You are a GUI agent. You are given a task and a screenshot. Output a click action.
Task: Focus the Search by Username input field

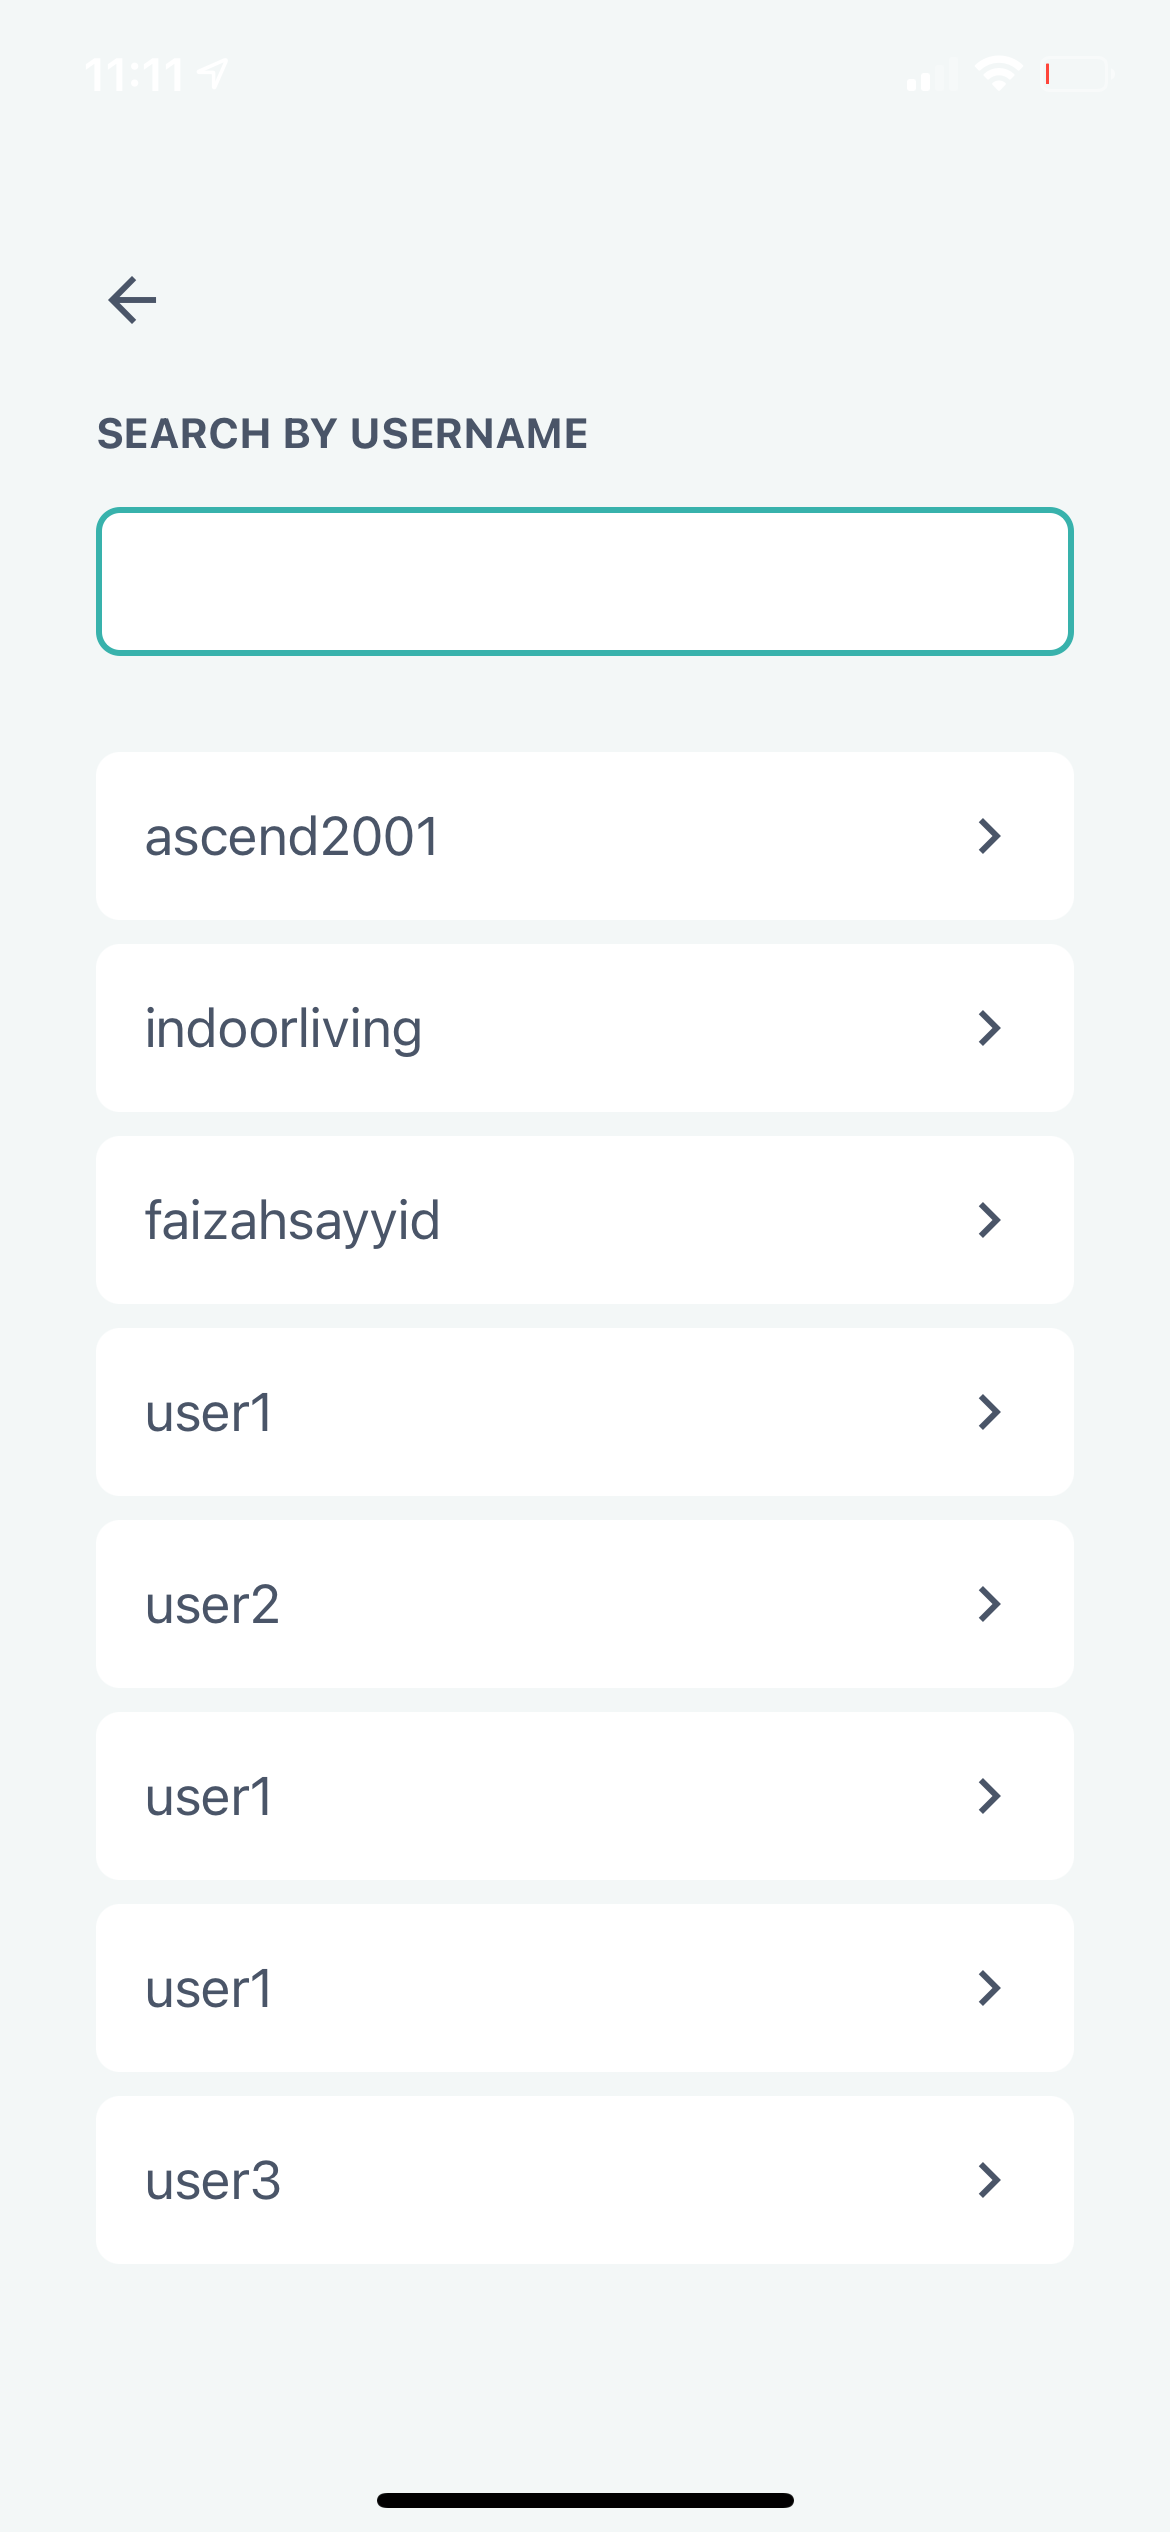pyautogui.click(x=584, y=582)
